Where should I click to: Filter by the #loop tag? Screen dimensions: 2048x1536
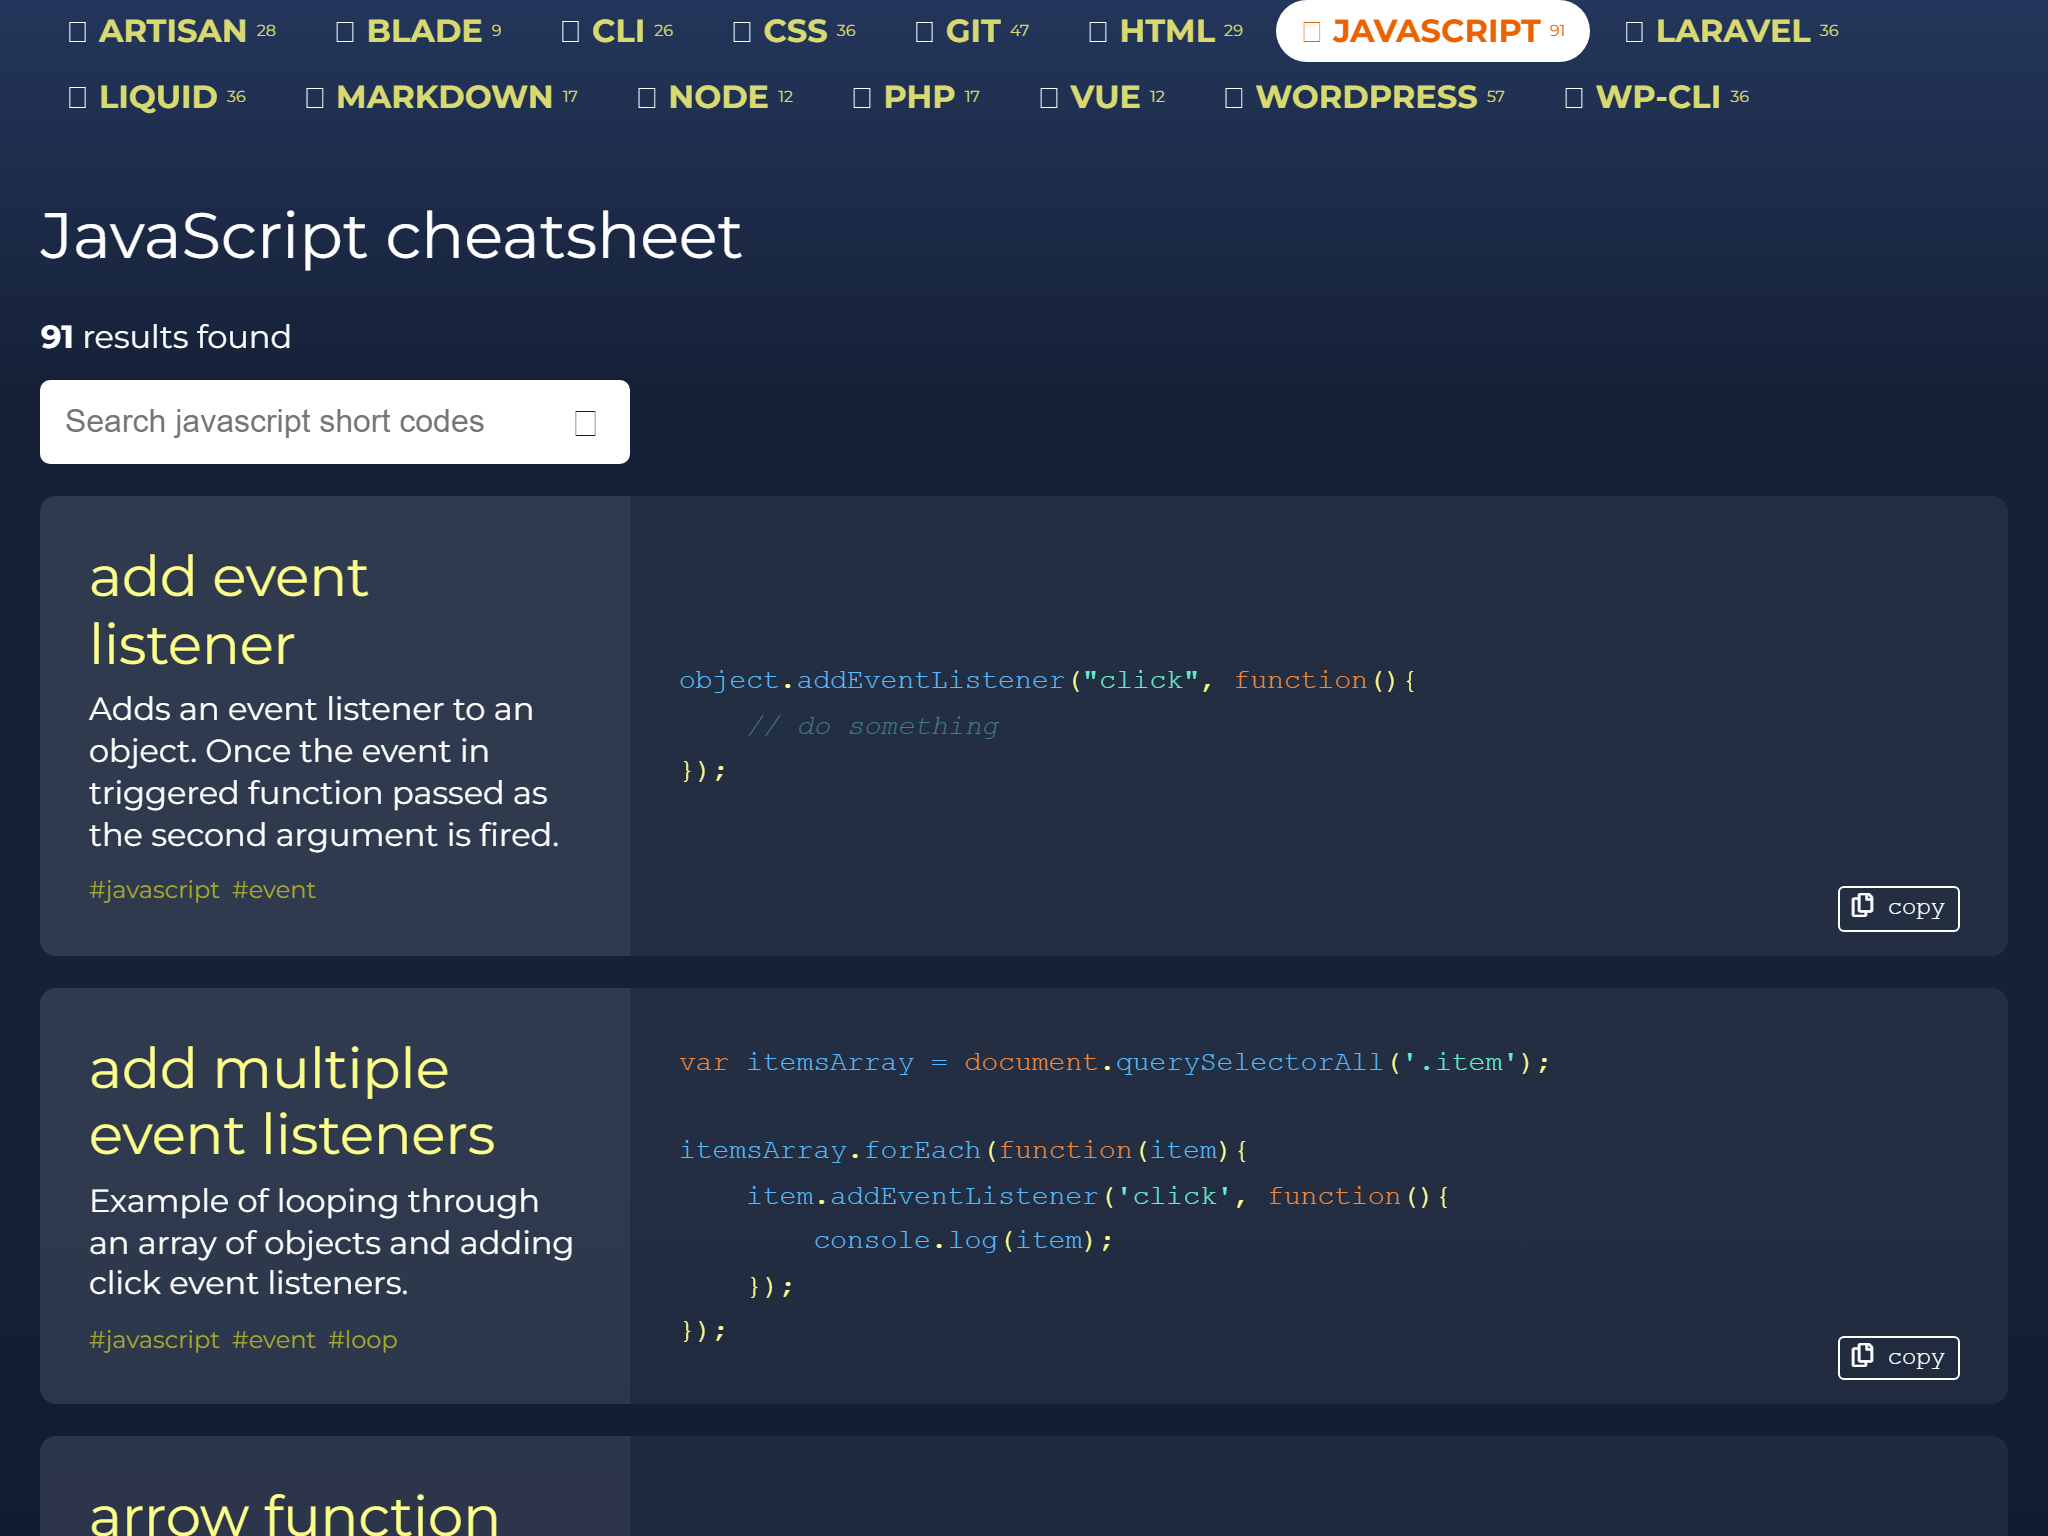tap(363, 1340)
